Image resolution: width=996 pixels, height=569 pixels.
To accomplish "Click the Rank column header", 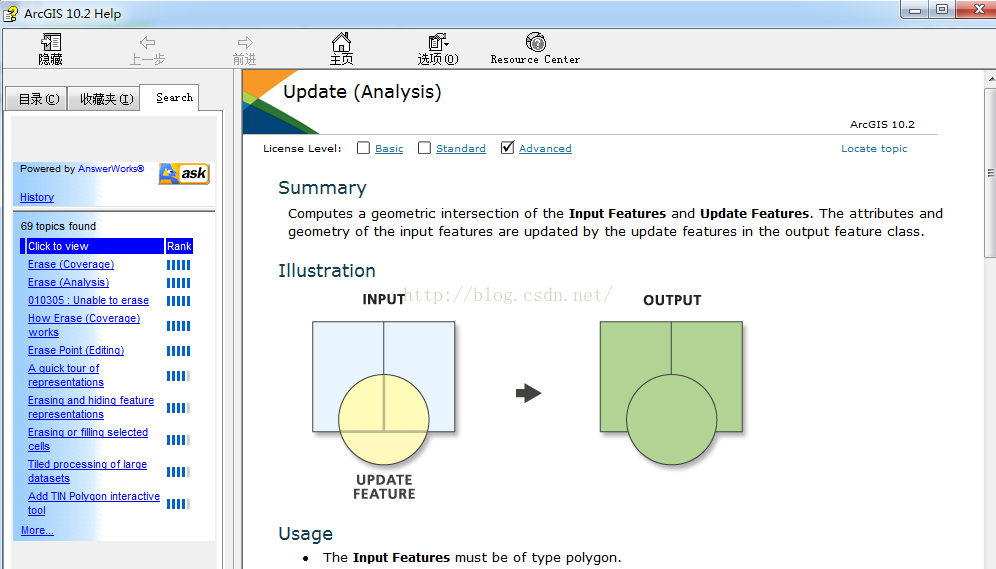I will pos(179,246).
